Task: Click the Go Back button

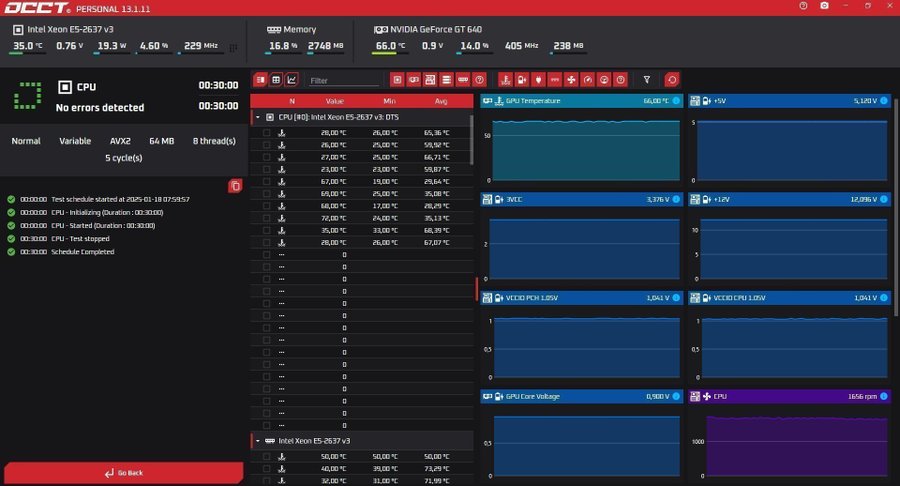Action: tap(124, 473)
